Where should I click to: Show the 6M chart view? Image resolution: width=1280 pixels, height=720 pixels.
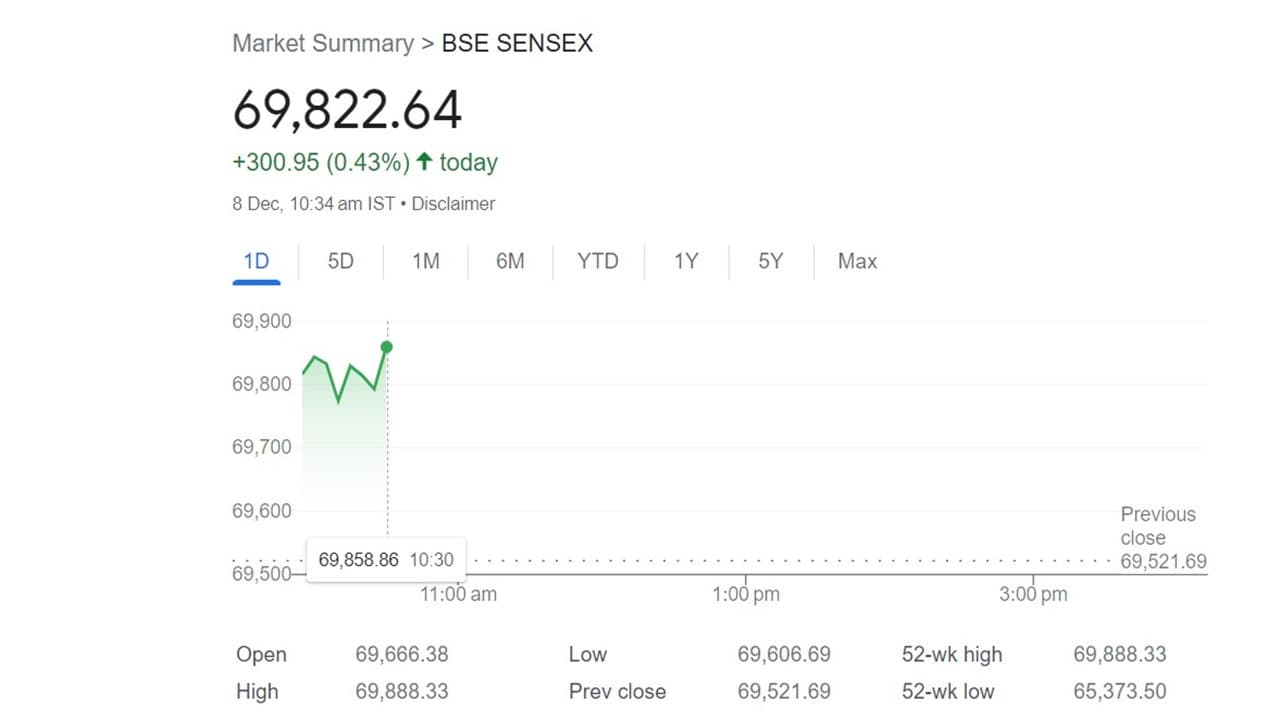510,262
